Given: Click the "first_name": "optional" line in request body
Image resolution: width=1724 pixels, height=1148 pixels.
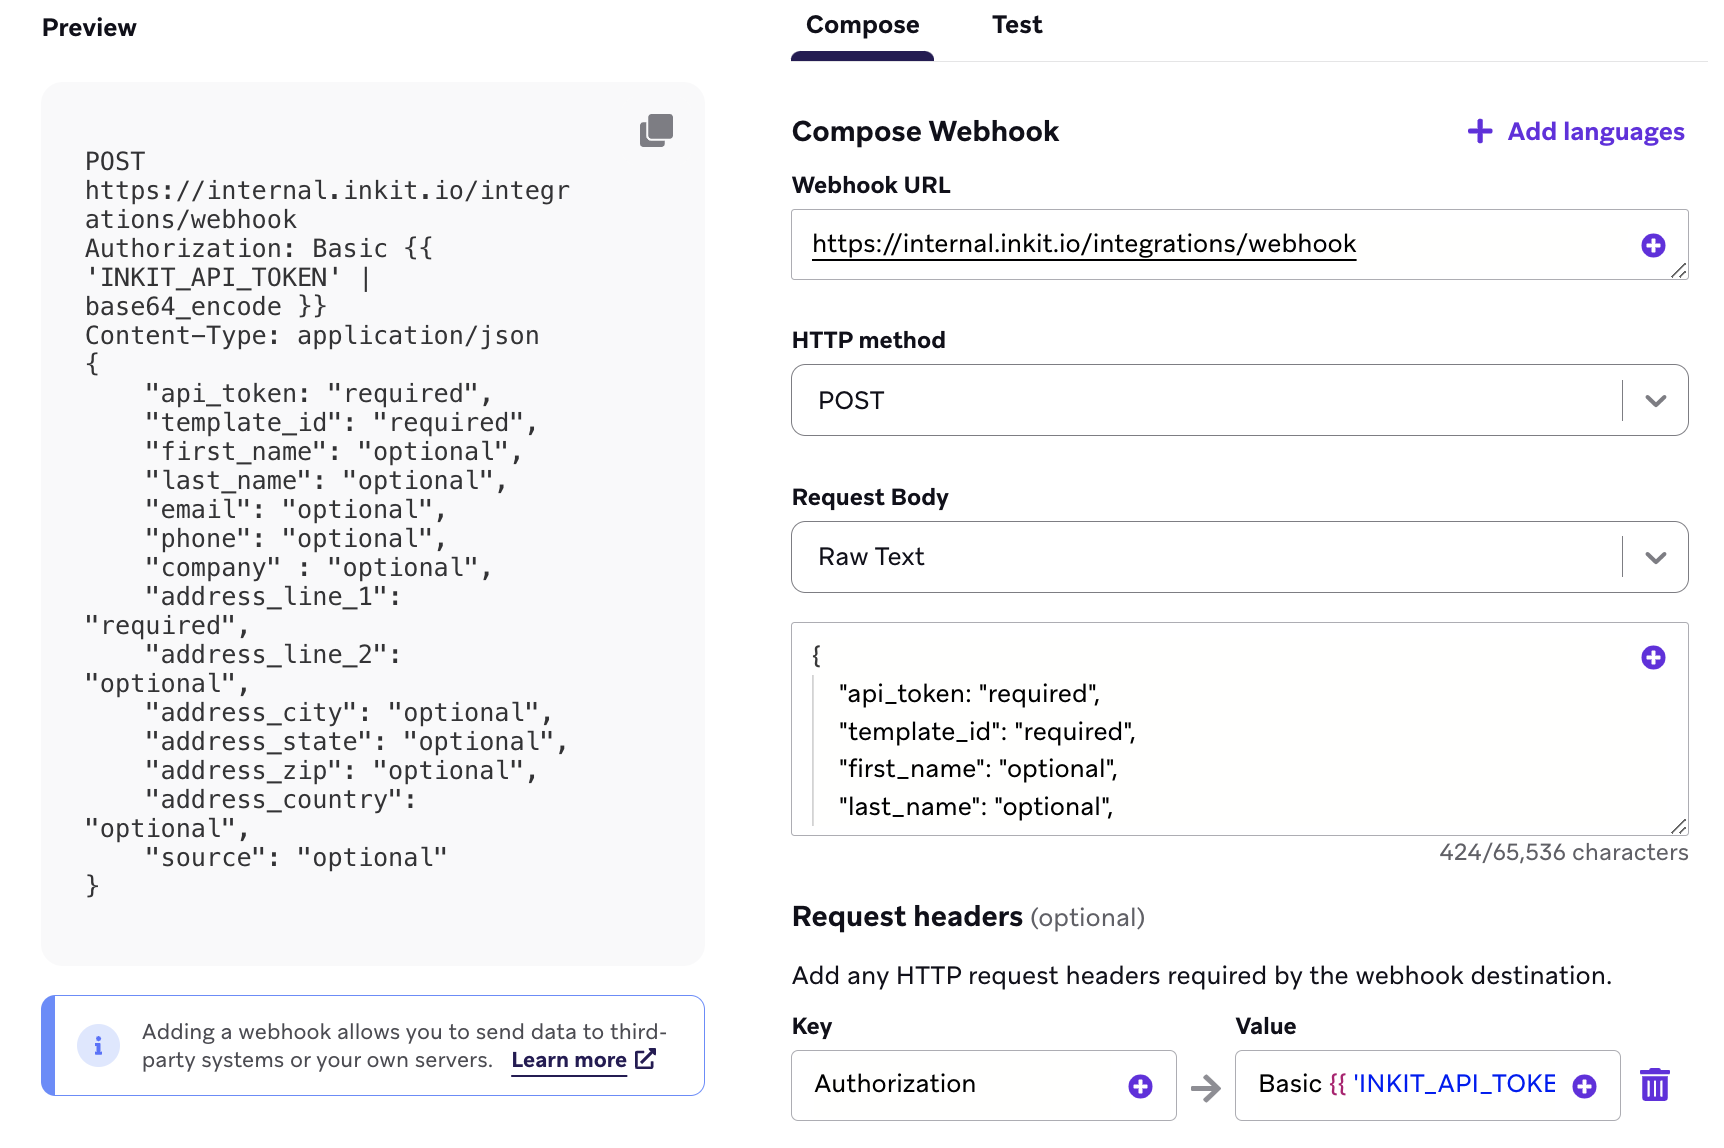Looking at the screenshot, I should pos(978,769).
